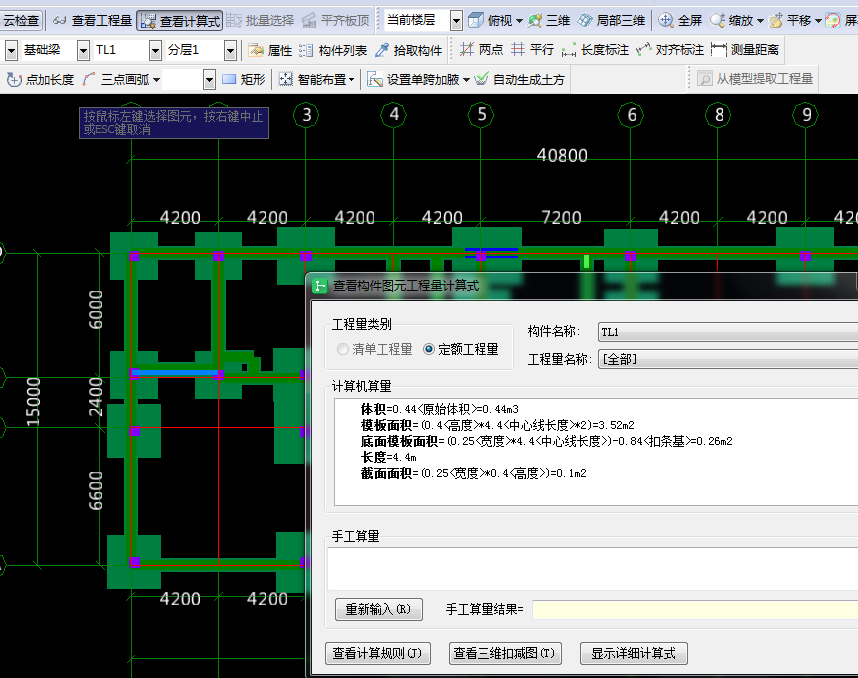The image size is (858, 678).
Task: Click the 全屏 full screen tool
Action: [680, 21]
